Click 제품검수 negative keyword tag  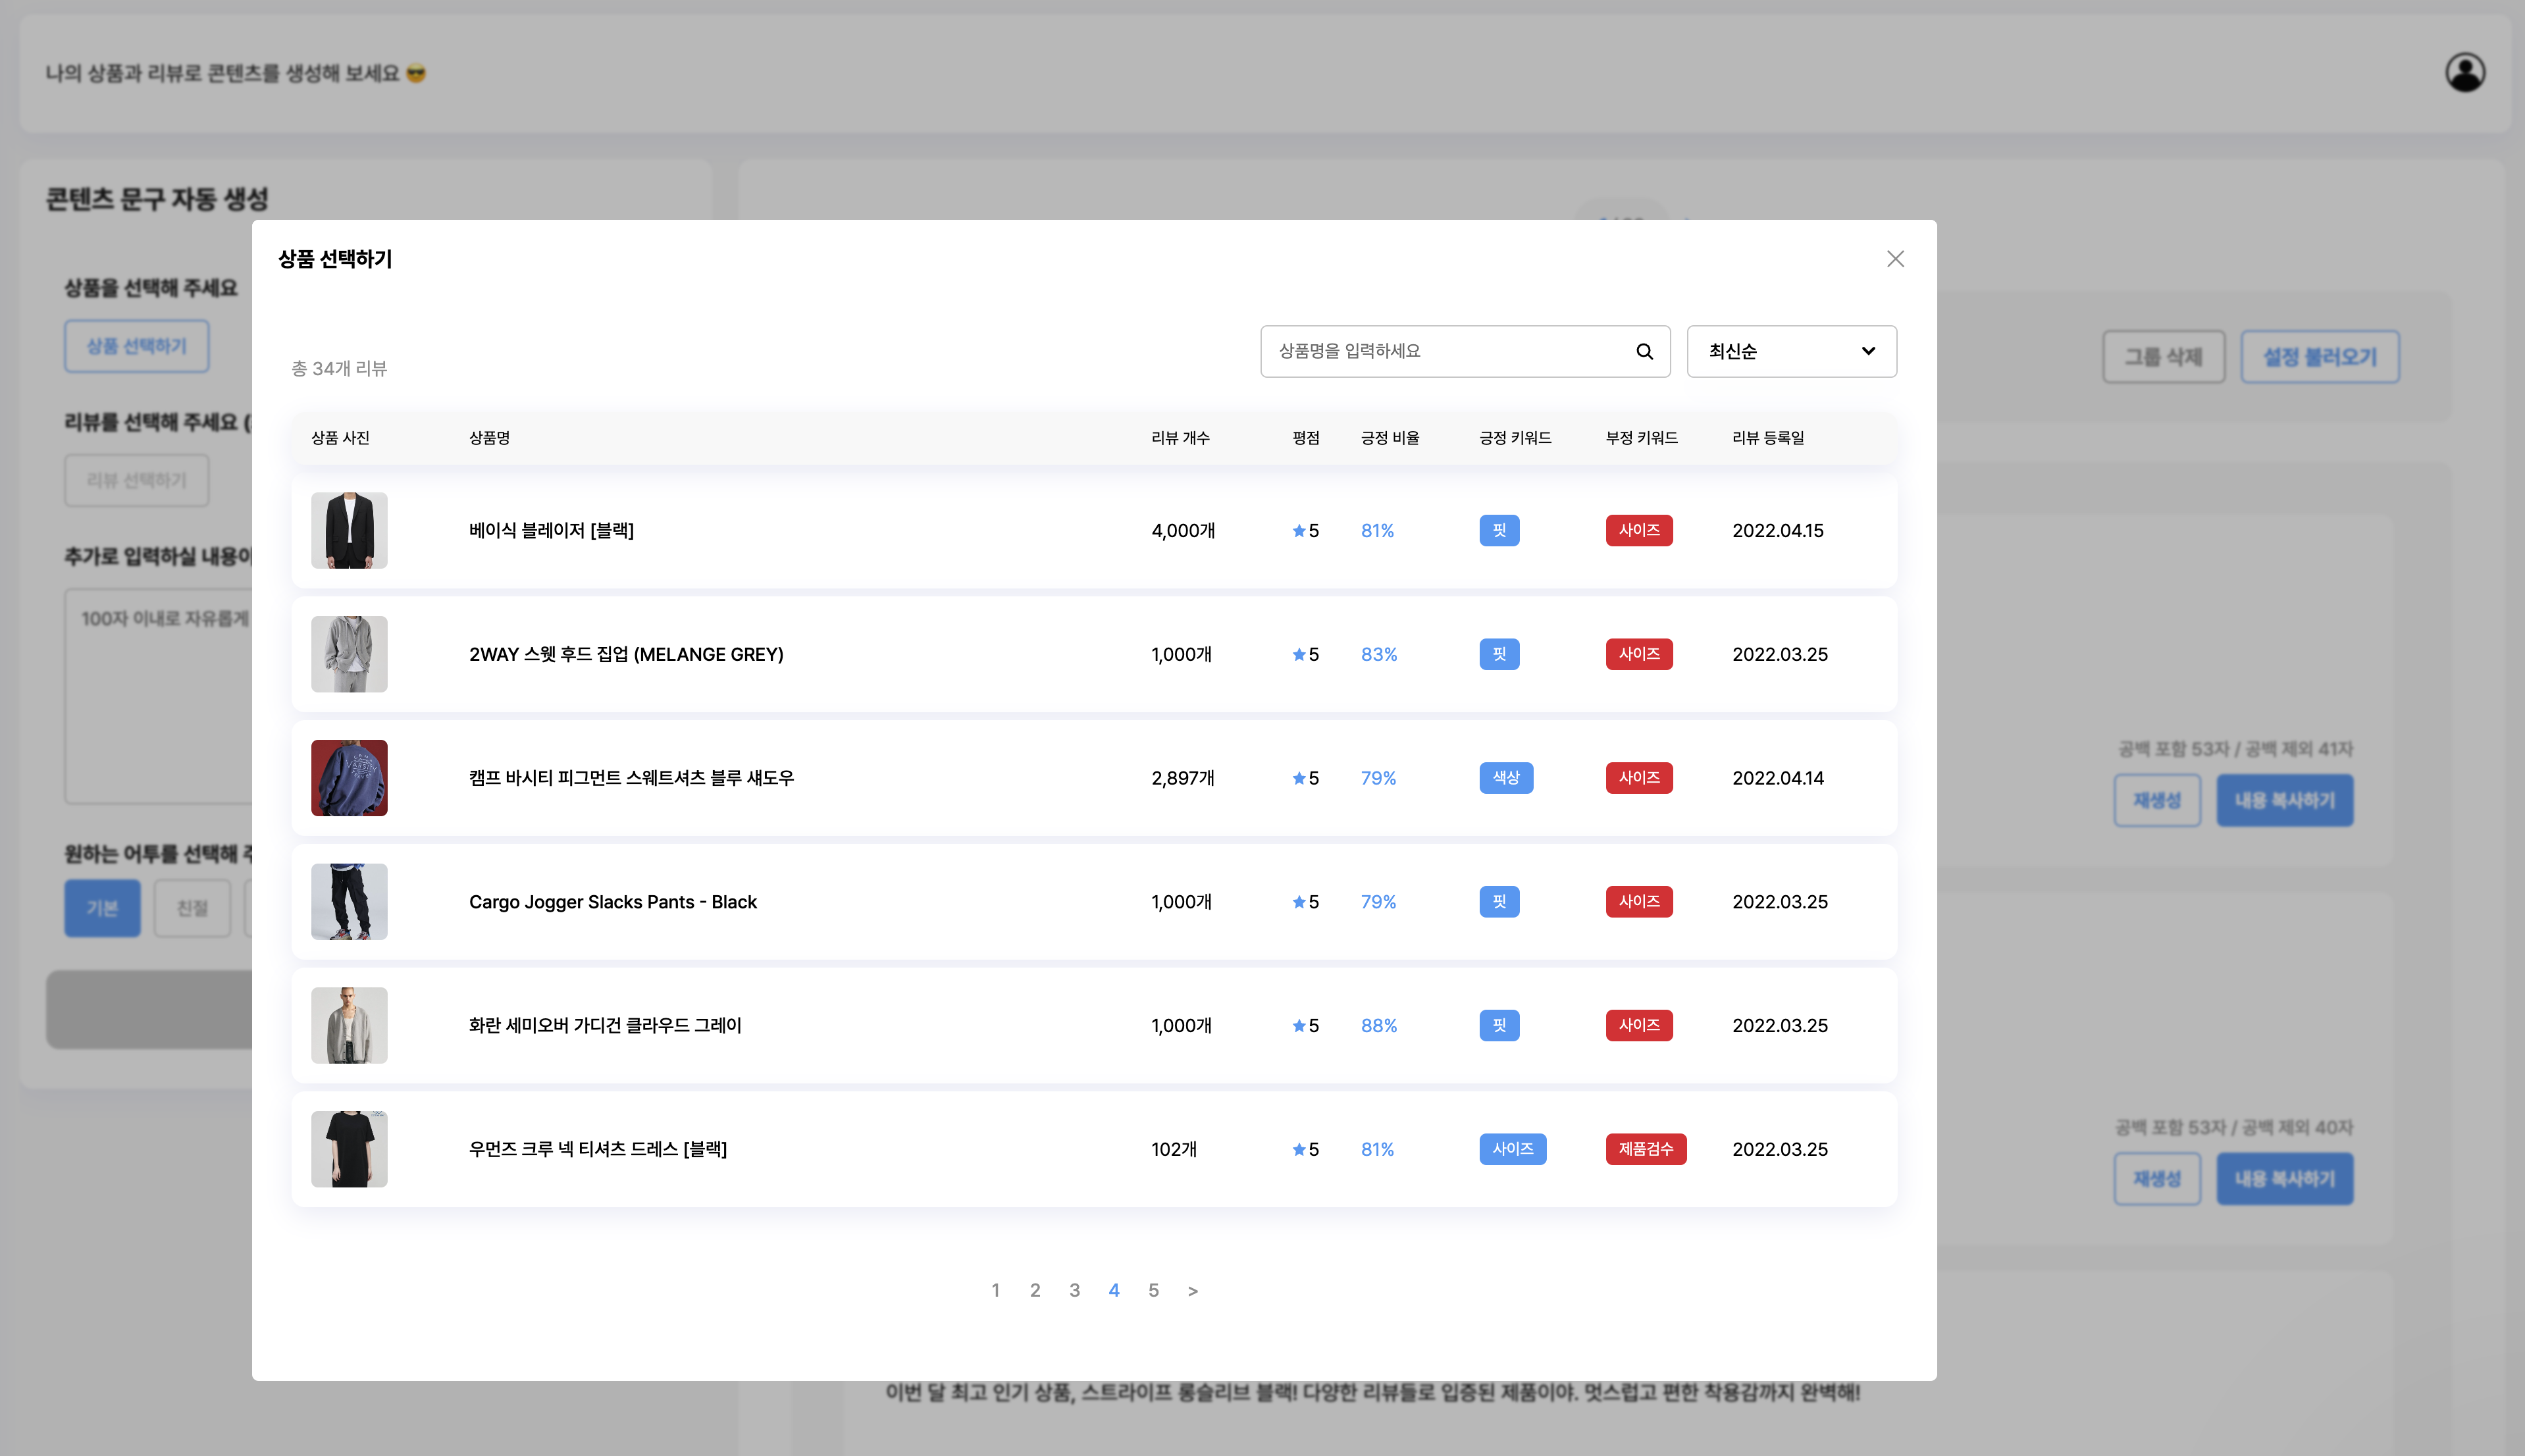pos(1646,1149)
